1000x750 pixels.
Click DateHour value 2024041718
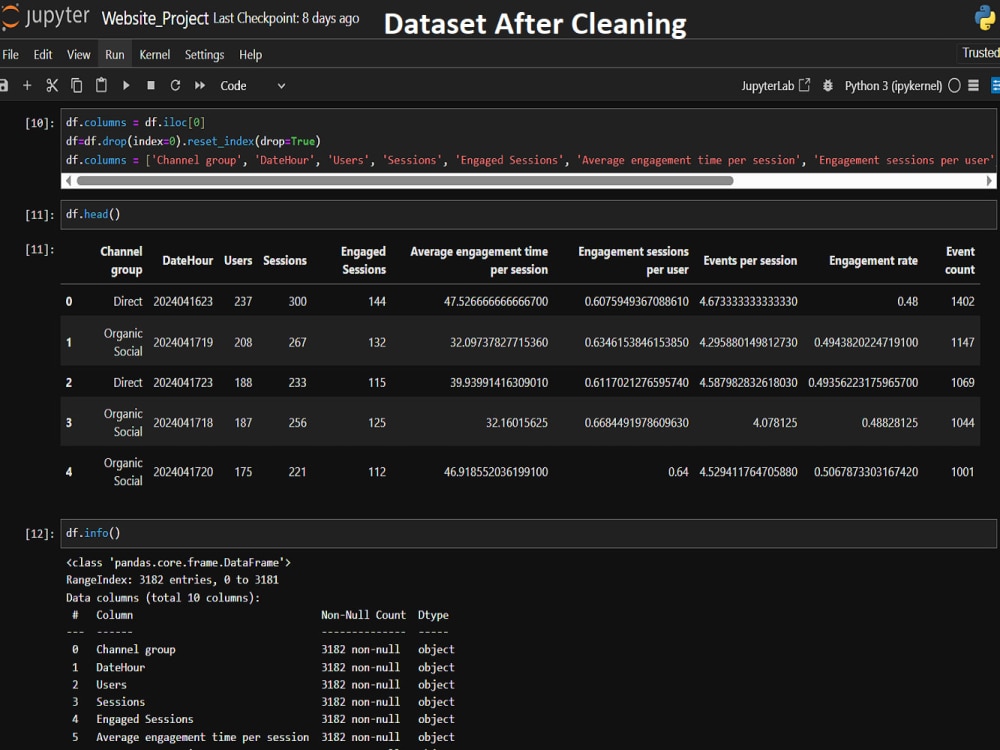click(183, 423)
